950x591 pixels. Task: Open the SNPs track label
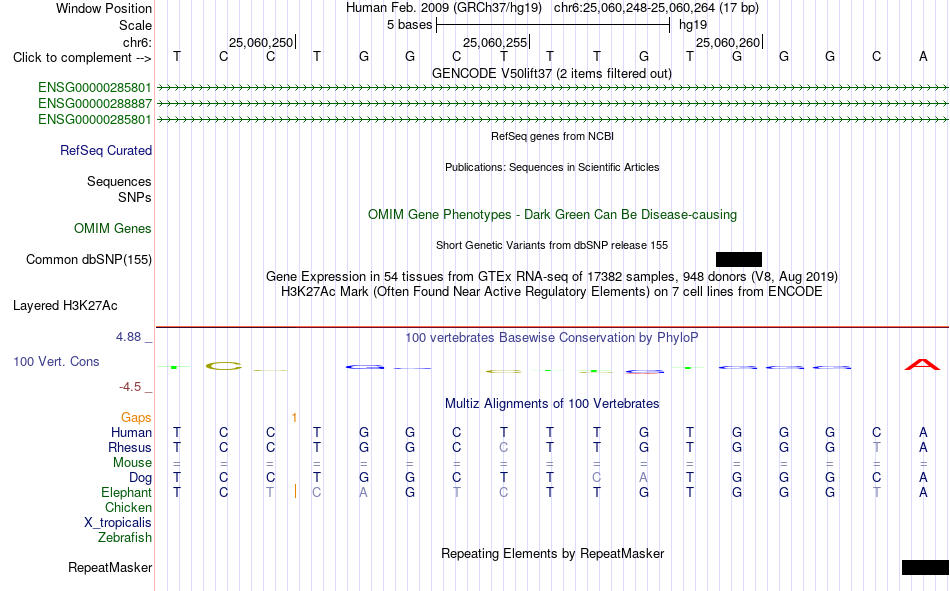(135, 197)
